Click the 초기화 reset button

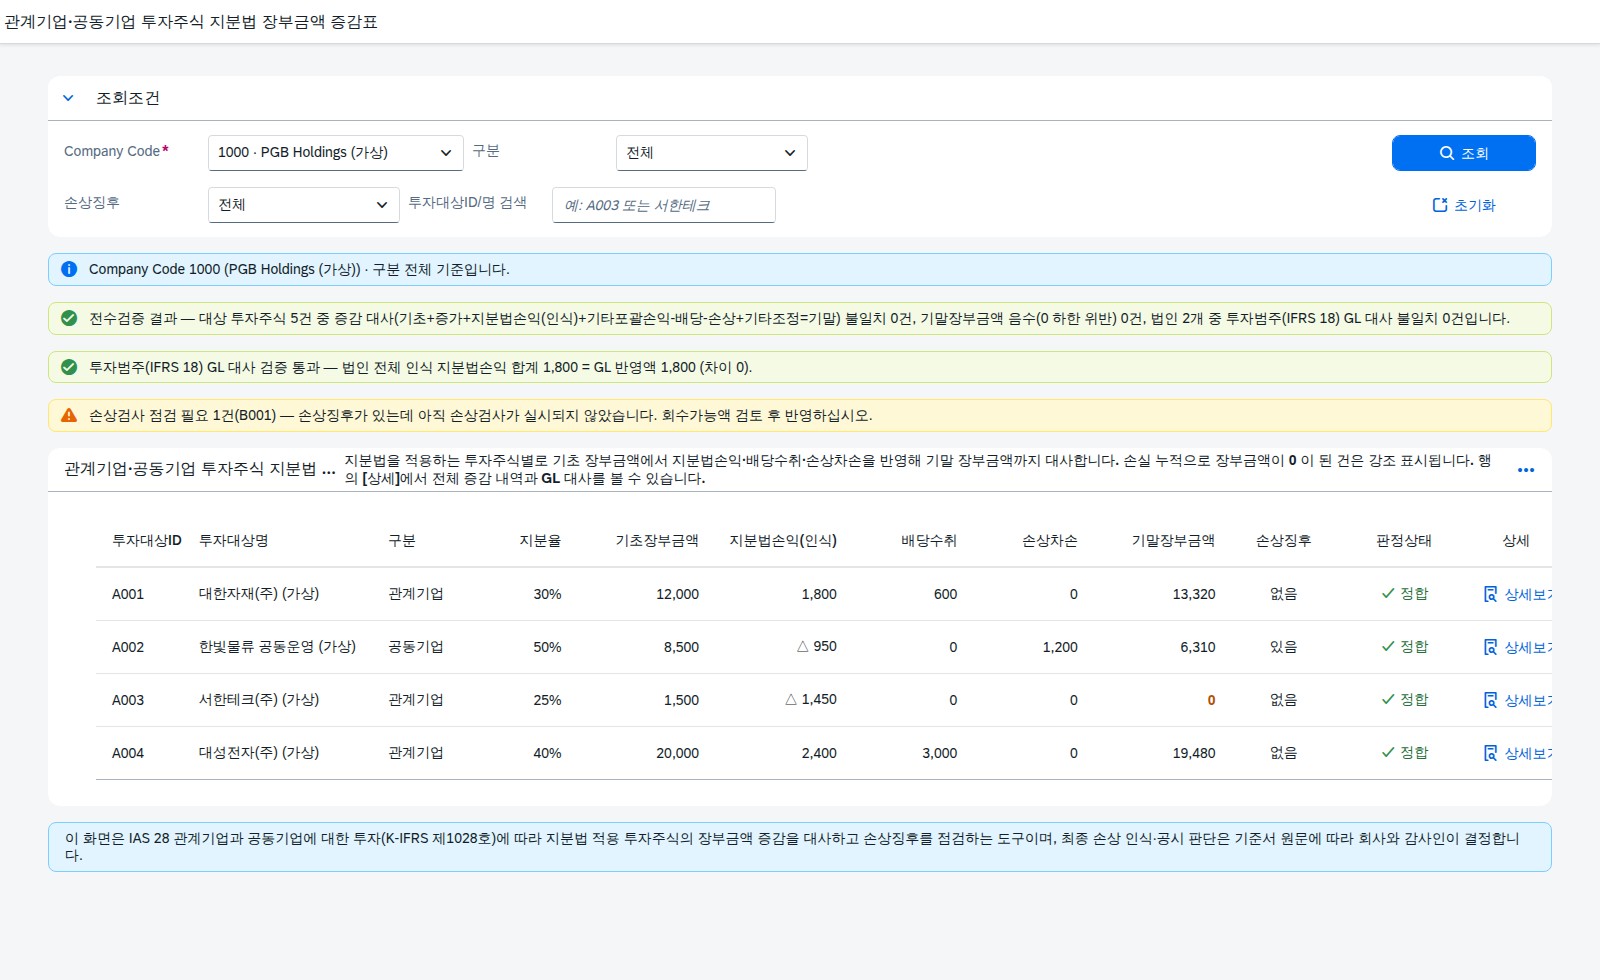click(1464, 205)
